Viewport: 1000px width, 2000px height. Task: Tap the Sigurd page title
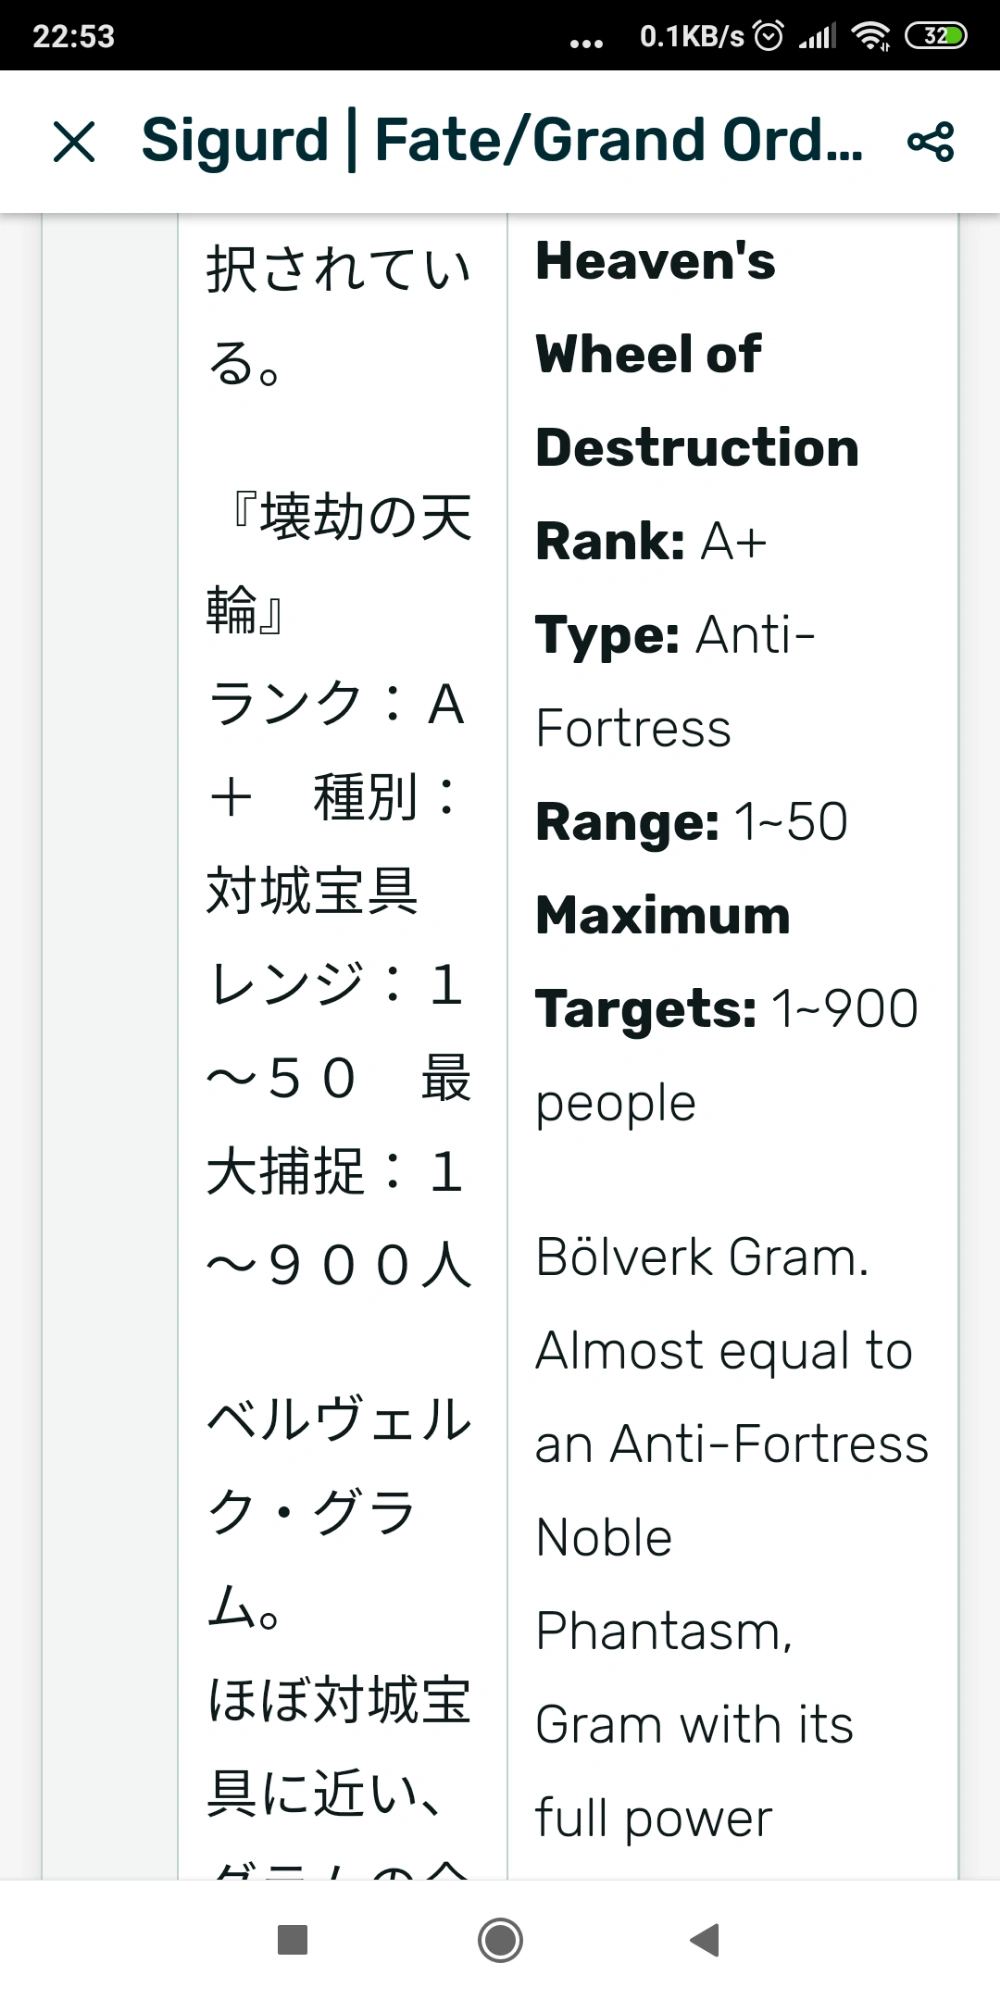coord(500,141)
